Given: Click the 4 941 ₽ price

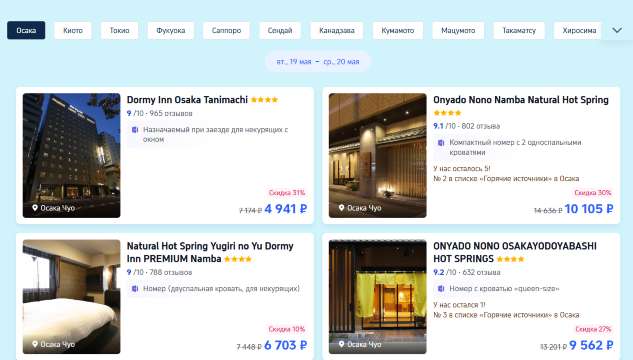Looking at the screenshot, I should click(x=286, y=209).
